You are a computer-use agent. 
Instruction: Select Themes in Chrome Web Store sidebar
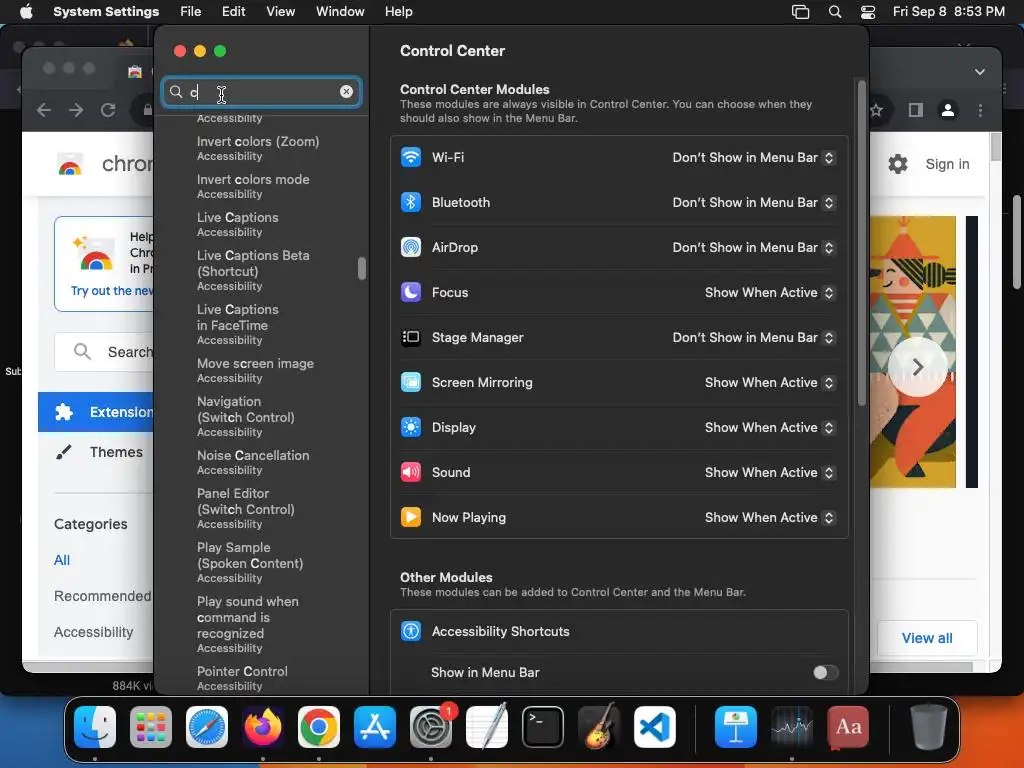coord(116,452)
